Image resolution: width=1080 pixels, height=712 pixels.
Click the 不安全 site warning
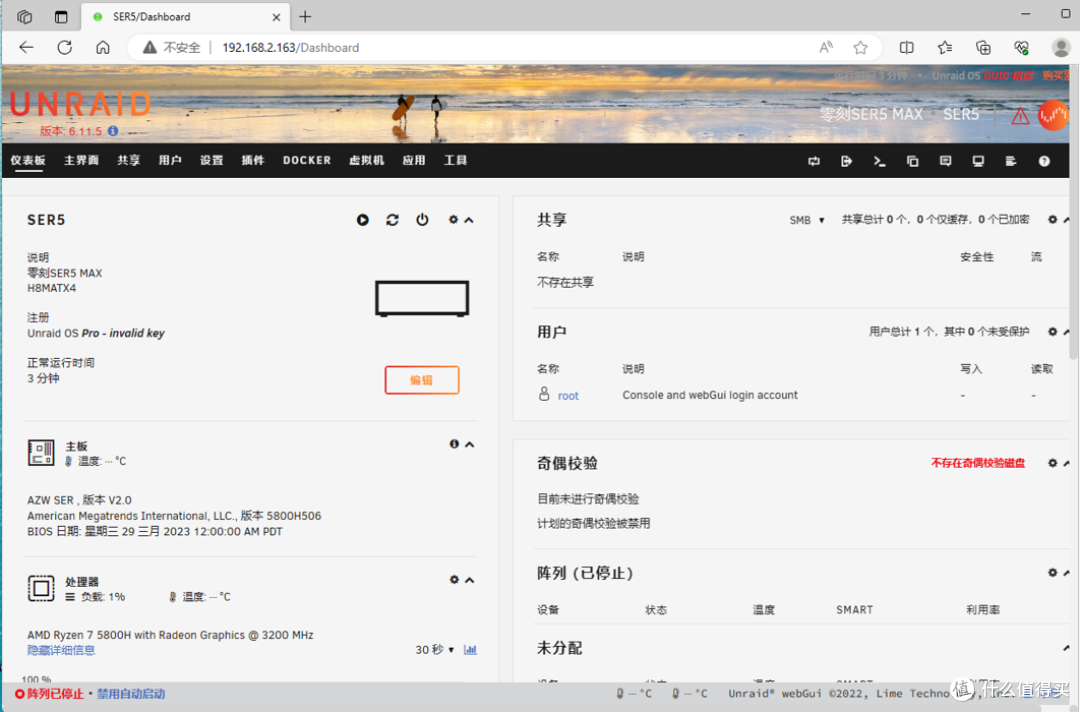coord(172,48)
